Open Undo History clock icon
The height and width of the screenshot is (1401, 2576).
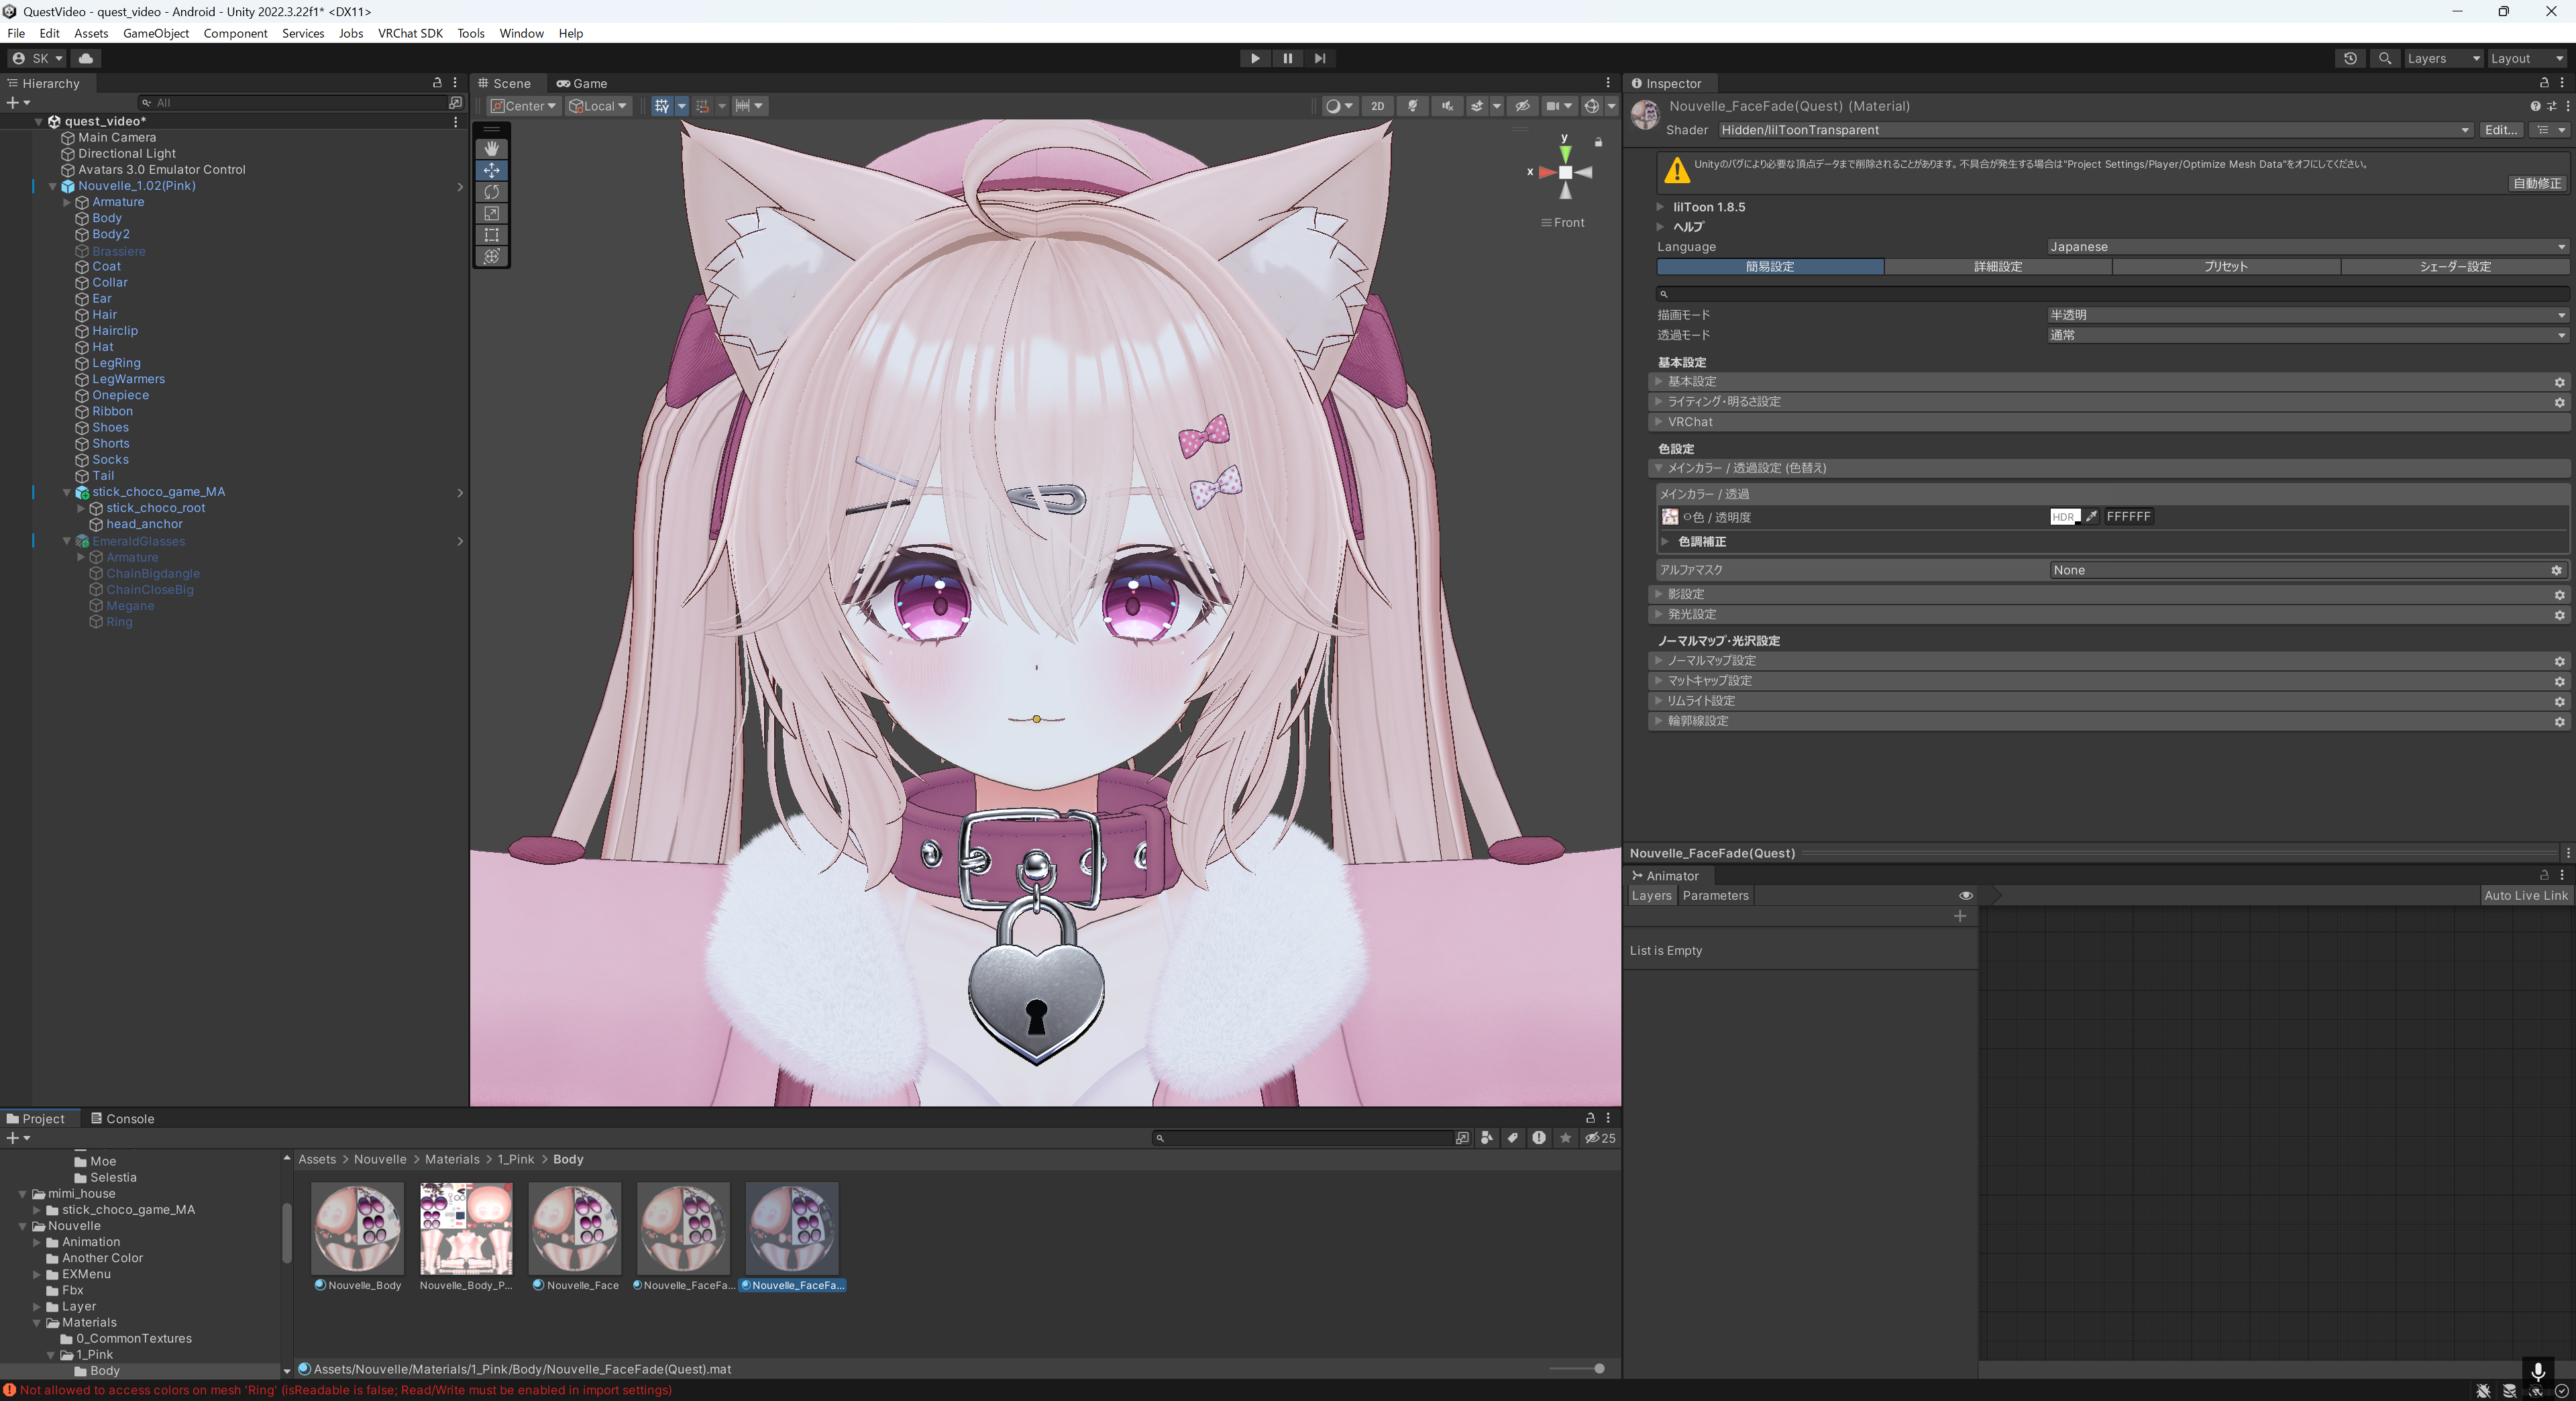tap(2350, 58)
